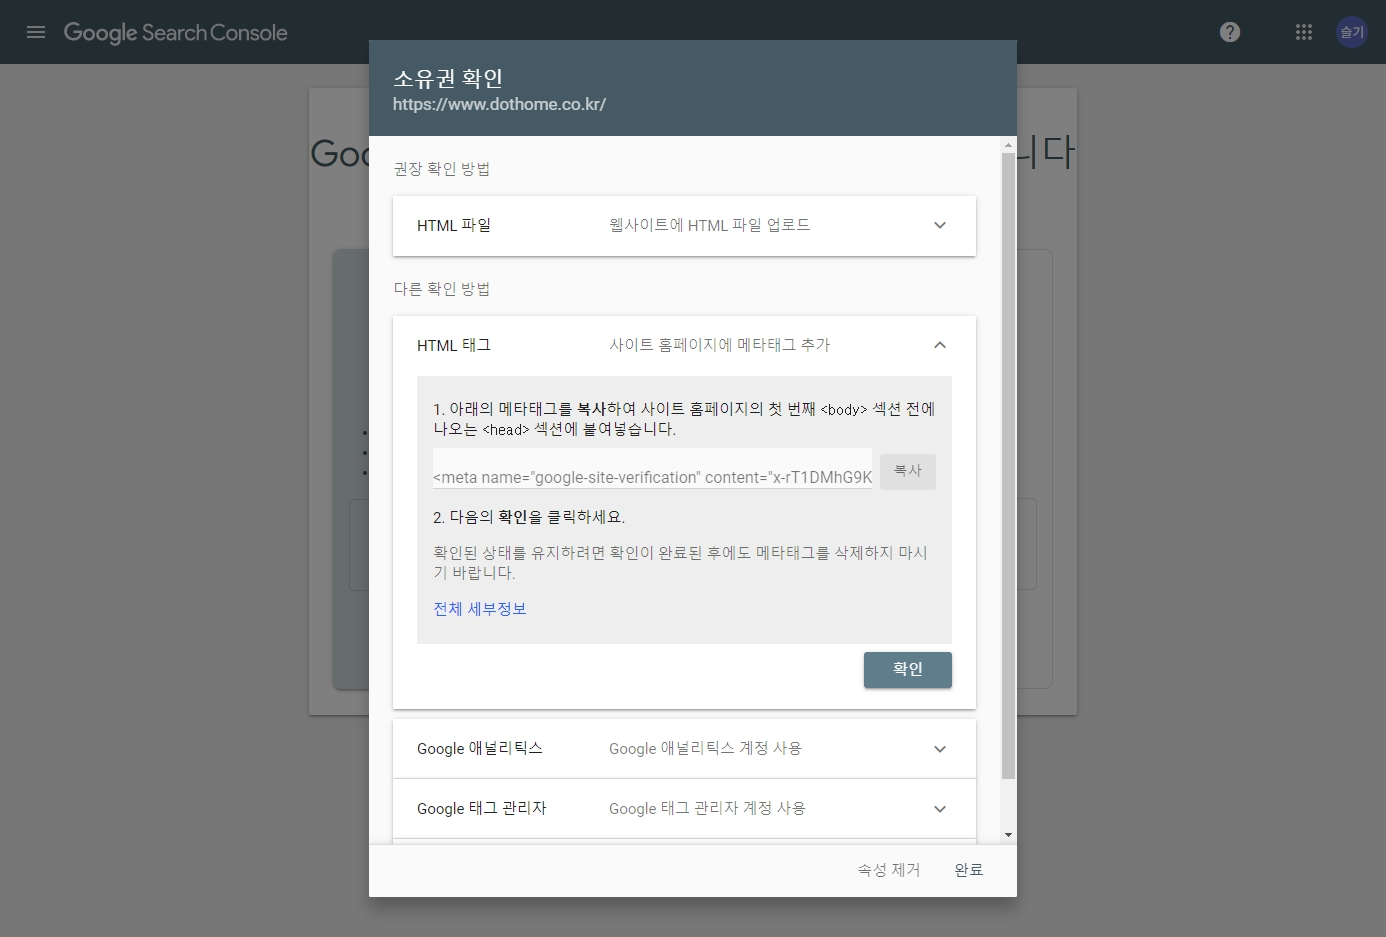This screenshot has width=1386, height=937.
Task: Open the hamburger main menu
Action: [x=36, y=32]
